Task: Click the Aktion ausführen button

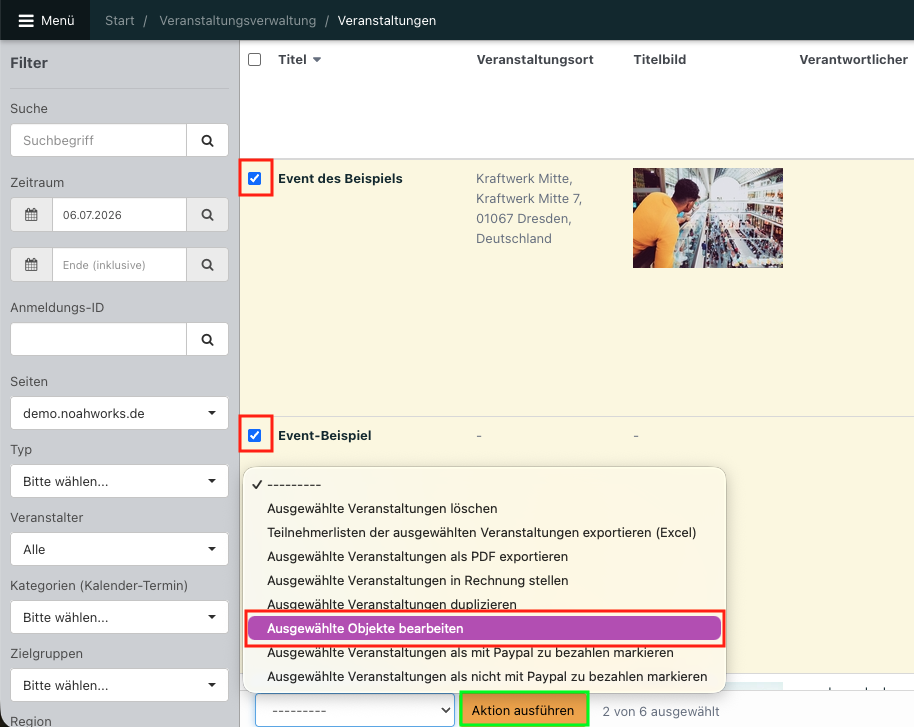Action: coord(523,711)
